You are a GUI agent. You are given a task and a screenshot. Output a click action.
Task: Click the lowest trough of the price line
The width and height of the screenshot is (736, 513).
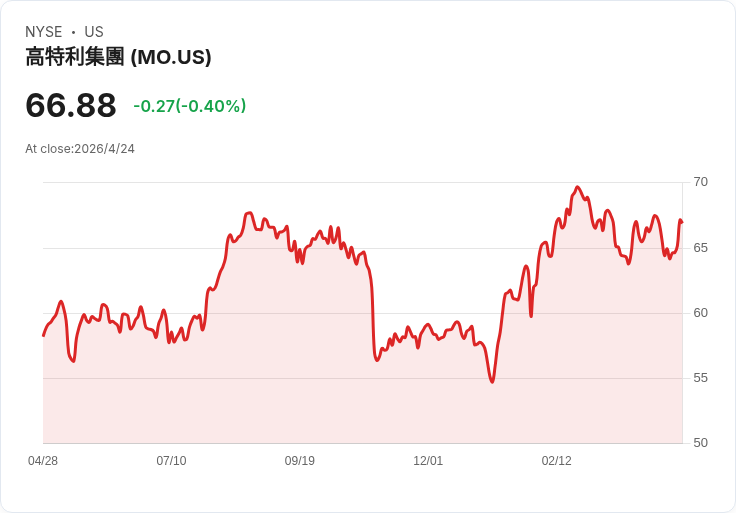(x=492, y=382)
